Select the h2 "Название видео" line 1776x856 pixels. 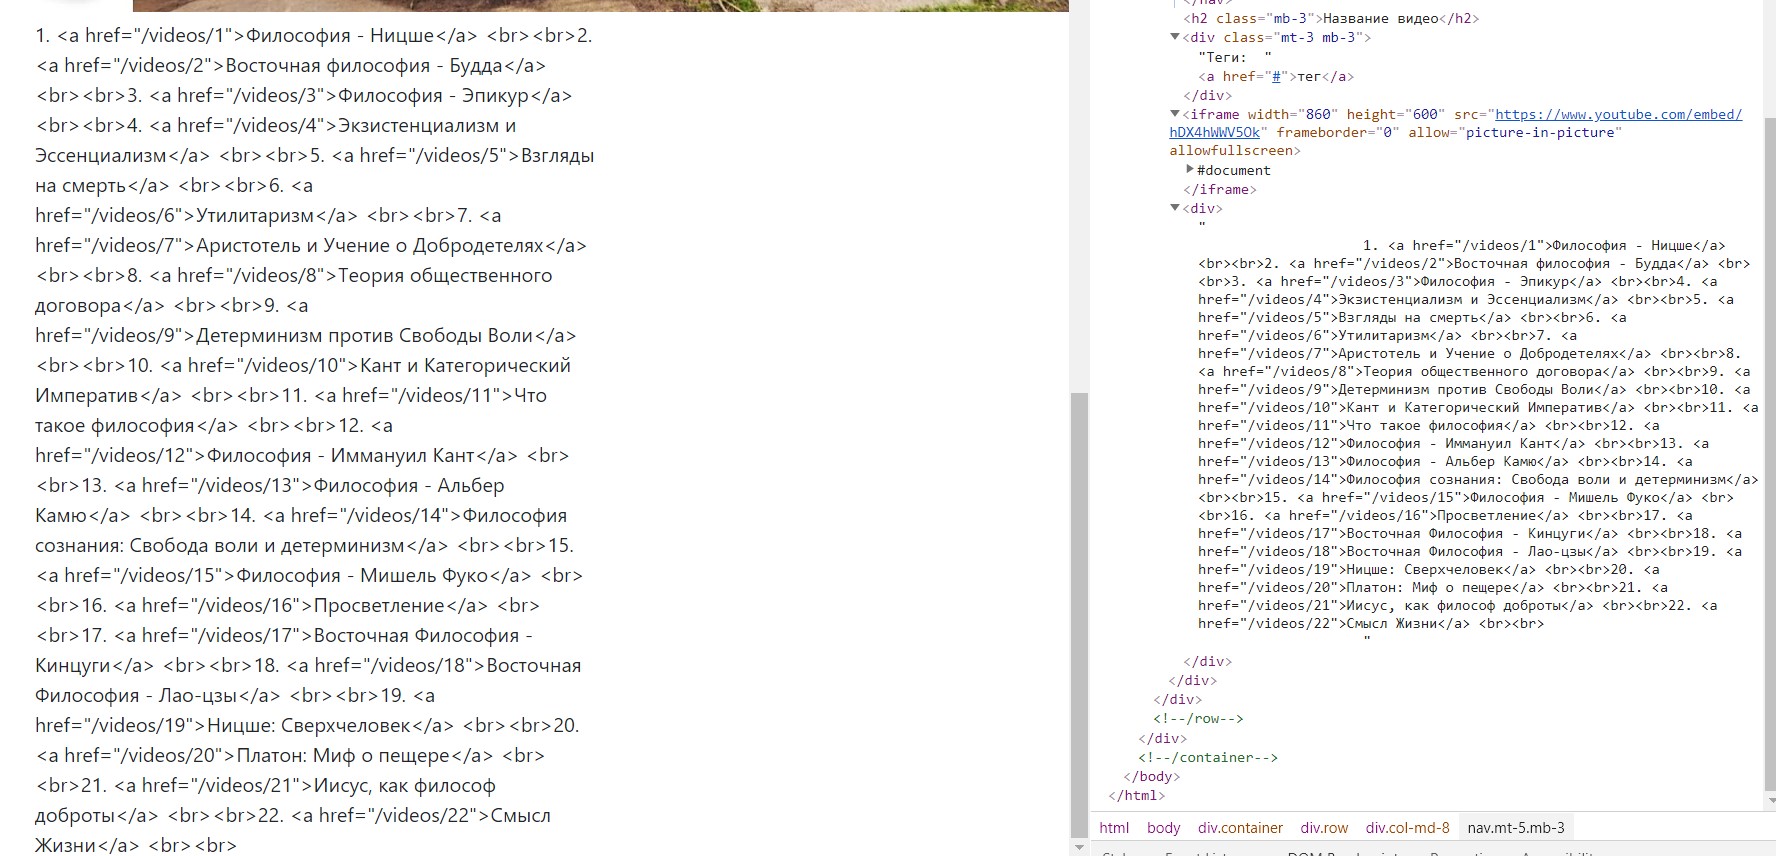[1331, 18]
